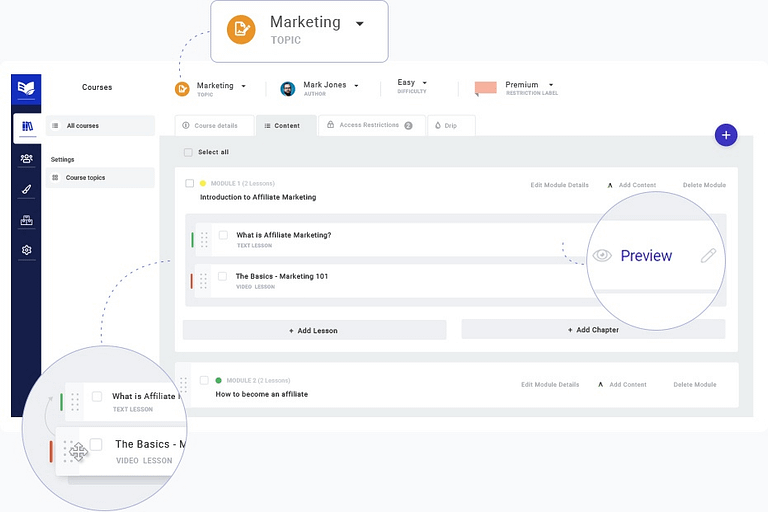Check the Select all checkbox

pyautogui.click(x=188, y=152)
